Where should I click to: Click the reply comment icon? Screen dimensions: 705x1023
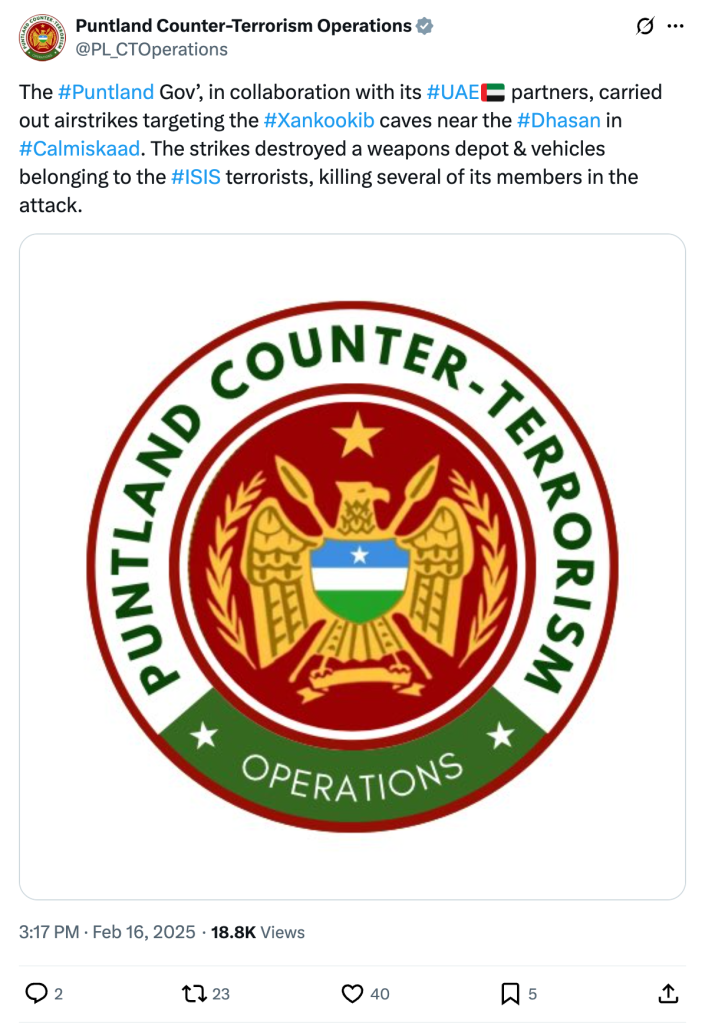37,993
